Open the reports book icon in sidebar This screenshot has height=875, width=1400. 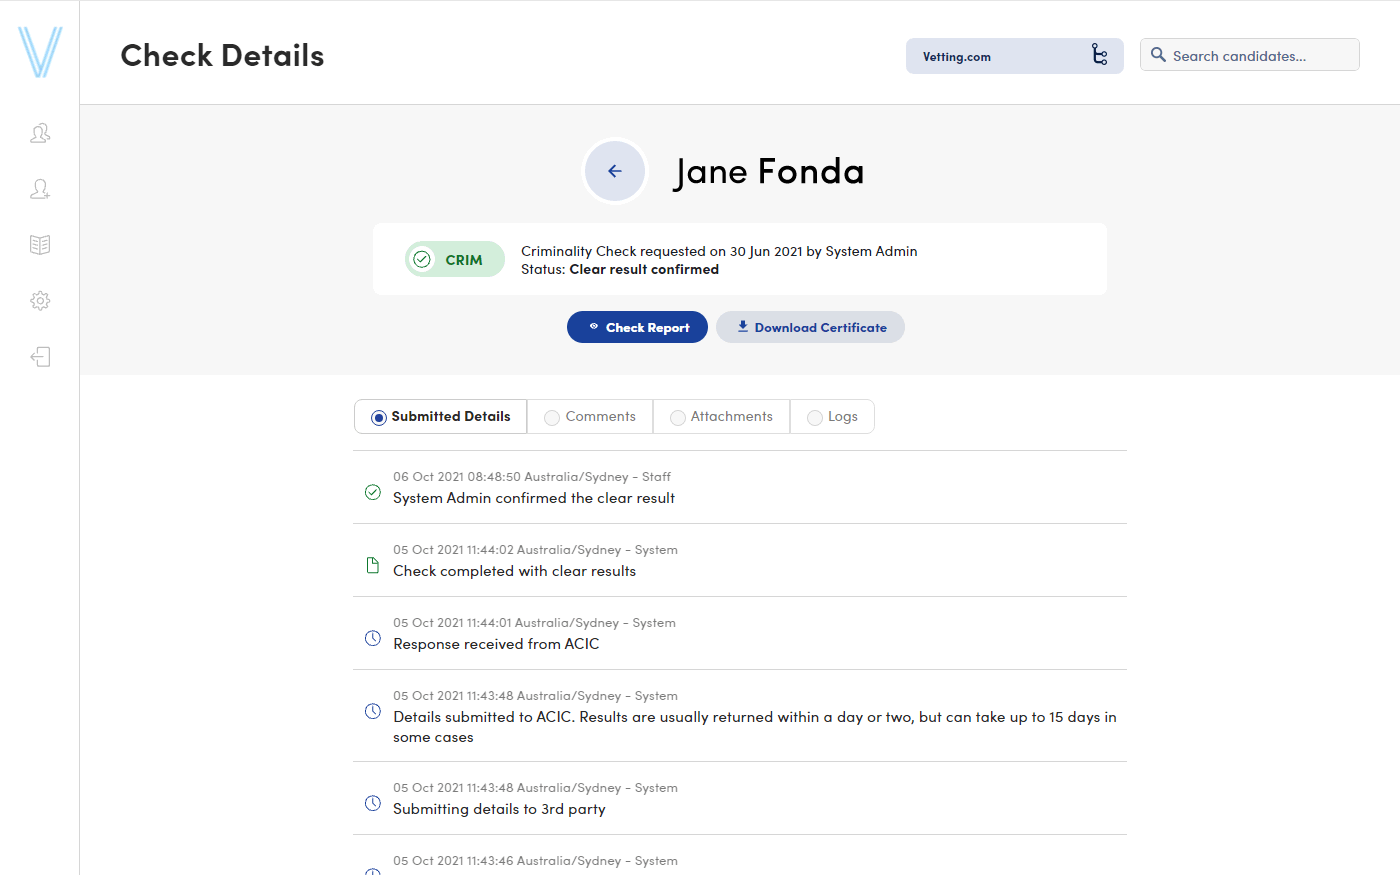tap(40, 244)
